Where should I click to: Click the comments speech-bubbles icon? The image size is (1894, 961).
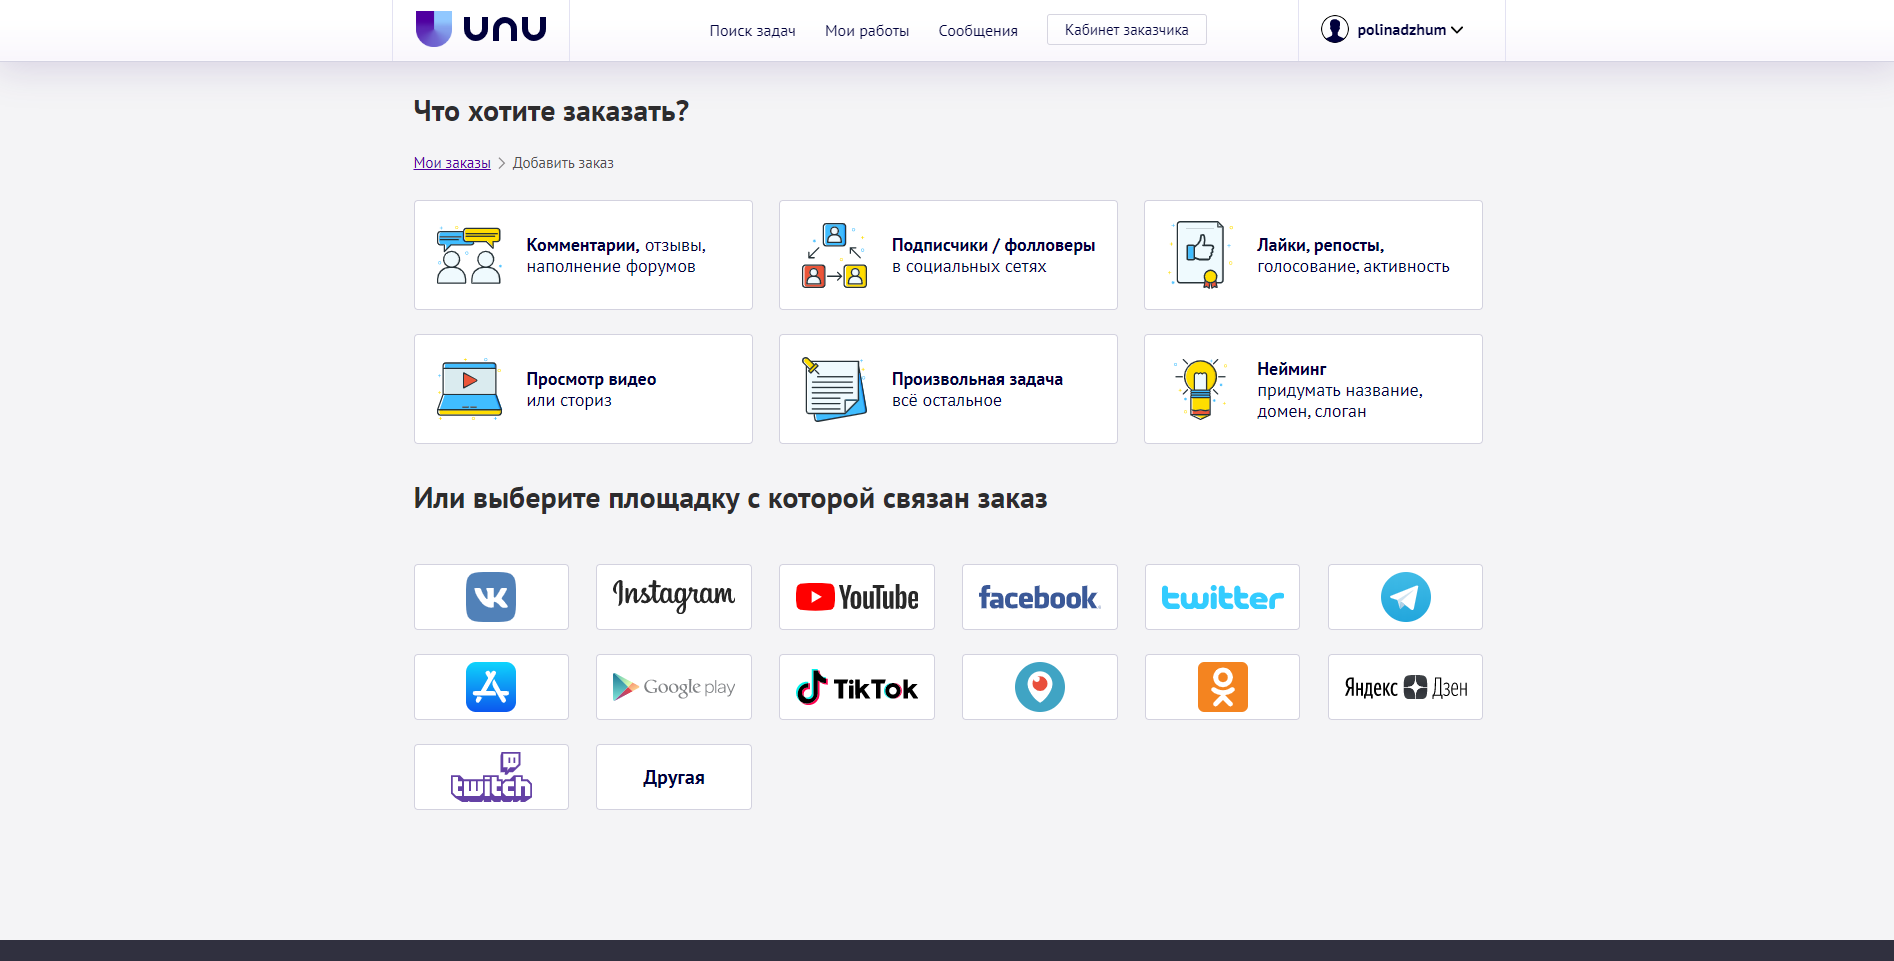(x=469, y=255)
